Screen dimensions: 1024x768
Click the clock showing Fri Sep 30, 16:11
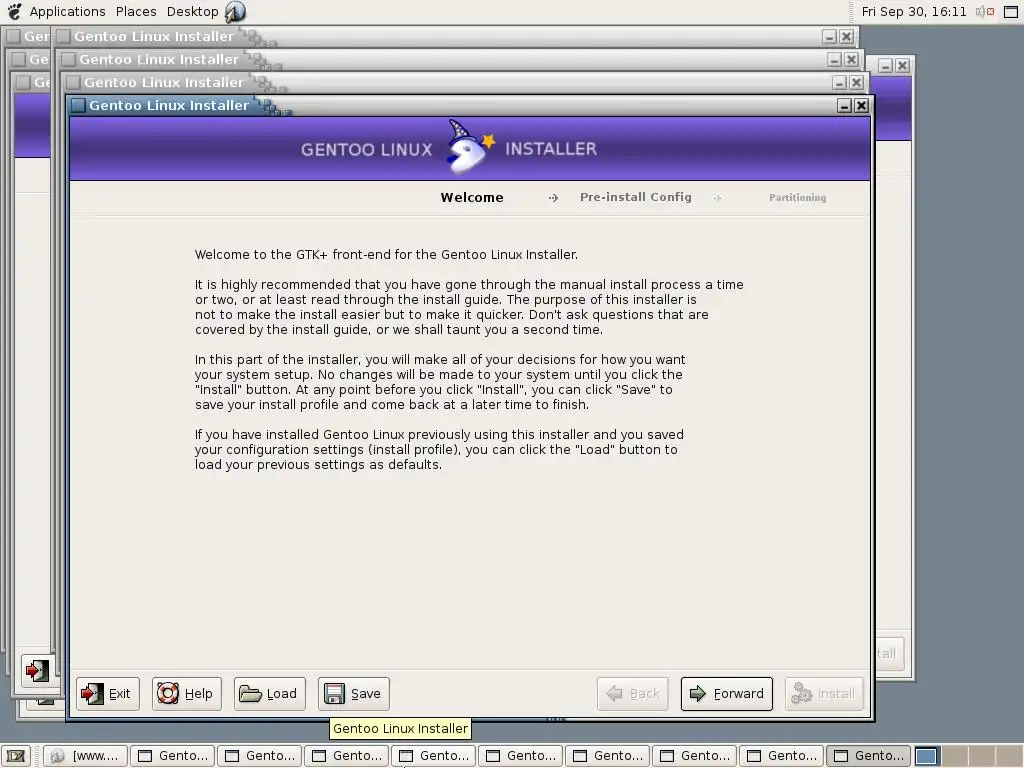point(914,11)
